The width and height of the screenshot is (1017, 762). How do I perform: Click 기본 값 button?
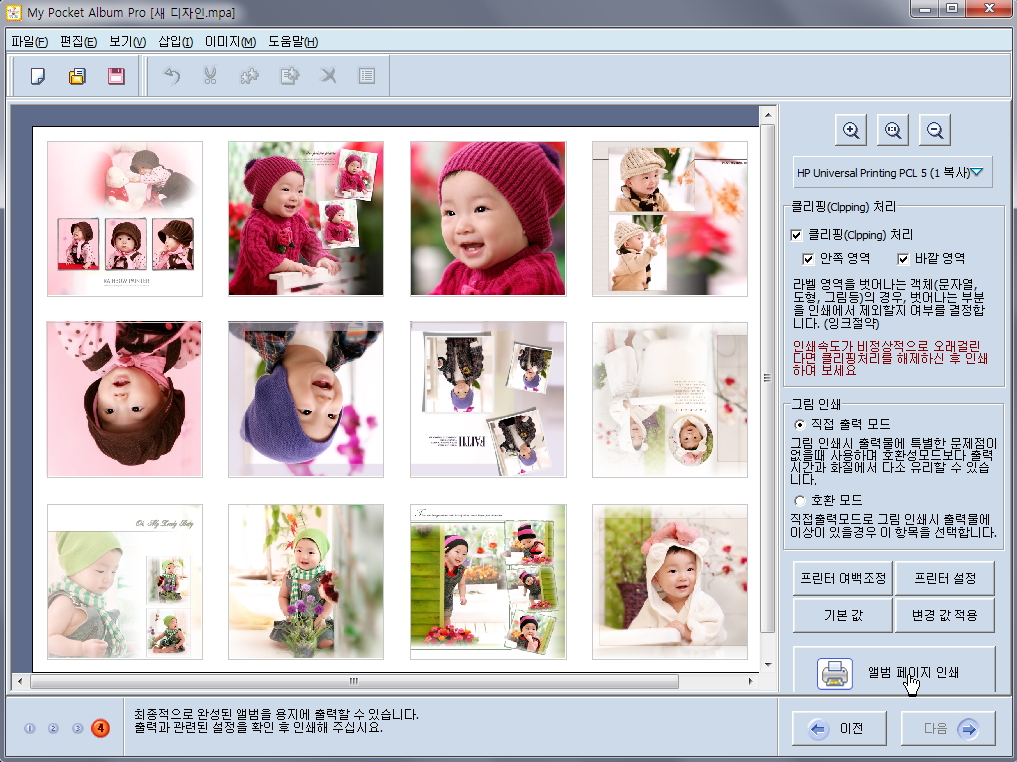click(843, 615)
